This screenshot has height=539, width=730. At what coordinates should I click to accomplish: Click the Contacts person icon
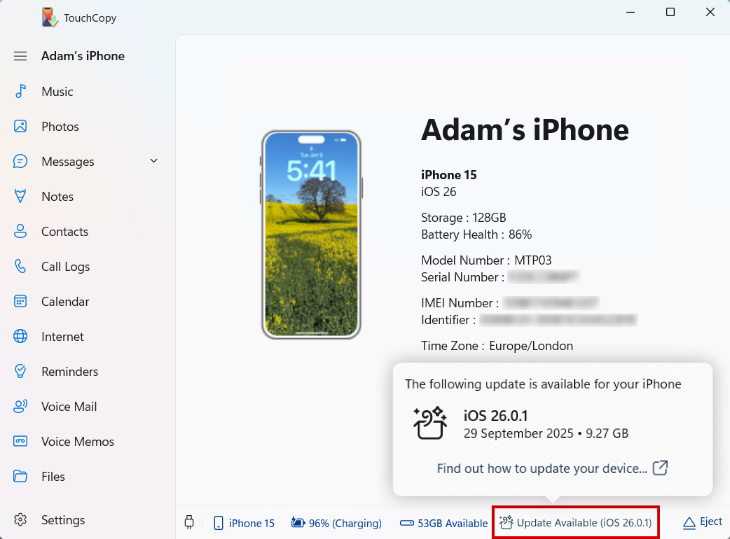20,231
